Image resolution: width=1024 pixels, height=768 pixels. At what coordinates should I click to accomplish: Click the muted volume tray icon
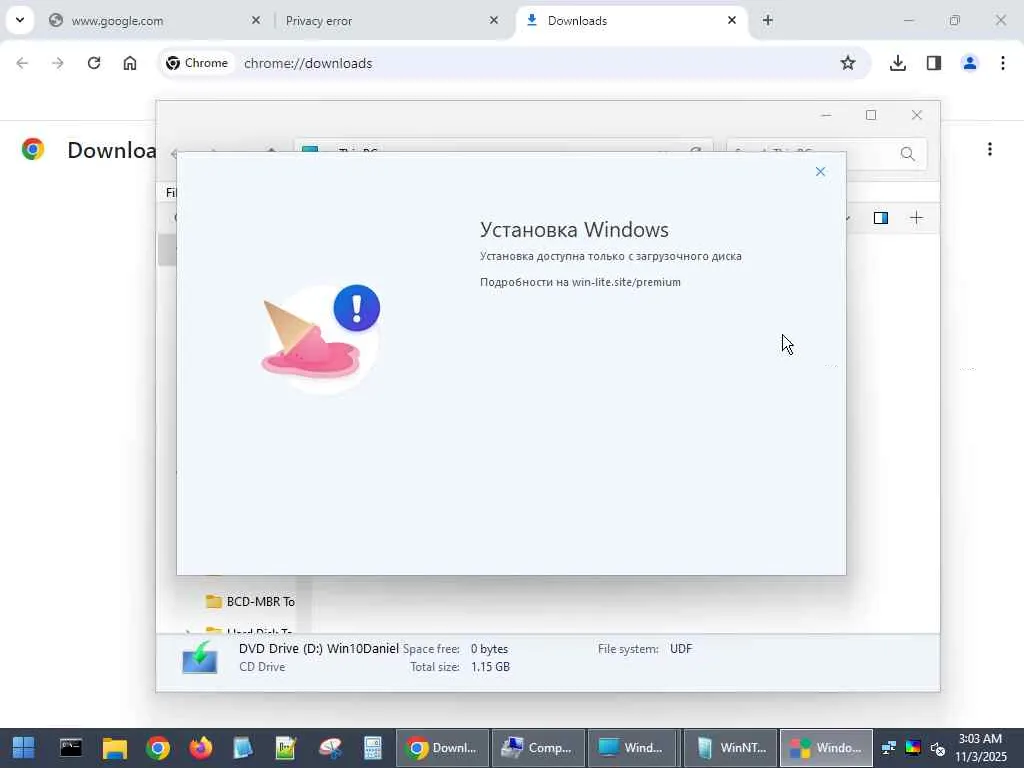pyautogui.click(x=938, y=748)
